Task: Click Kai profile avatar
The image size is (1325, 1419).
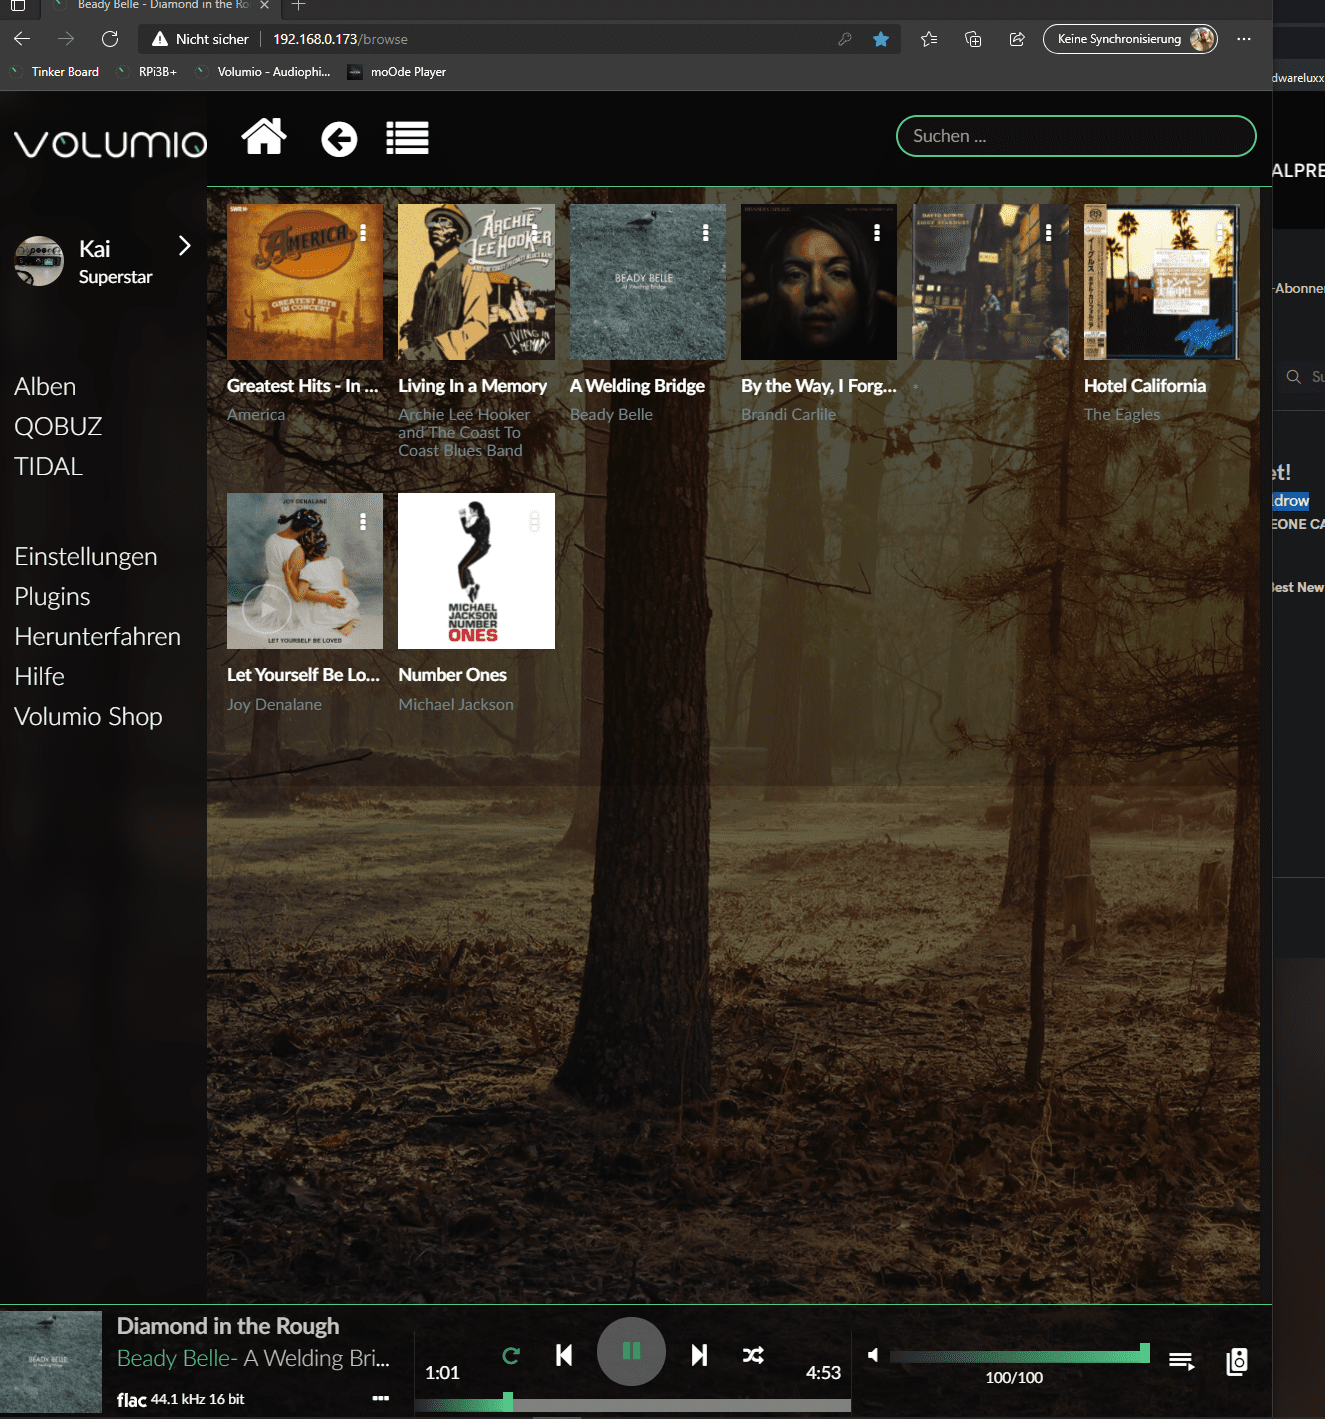Action: [39, 261]
